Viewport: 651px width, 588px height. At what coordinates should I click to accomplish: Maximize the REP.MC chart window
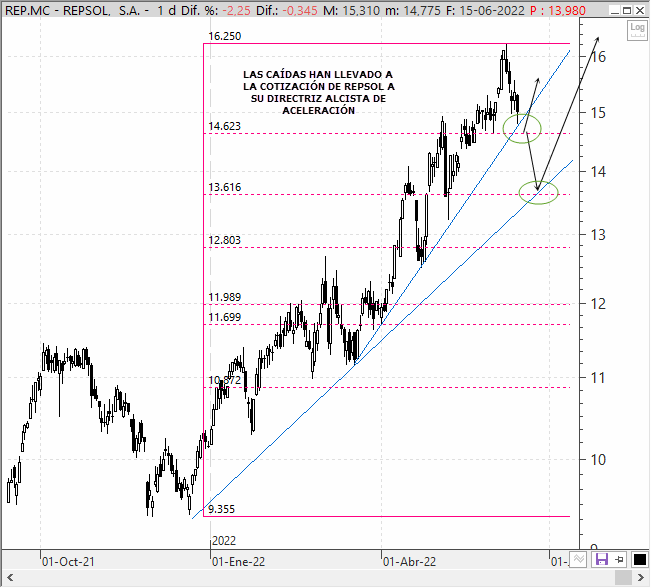[x=627, y=10]
